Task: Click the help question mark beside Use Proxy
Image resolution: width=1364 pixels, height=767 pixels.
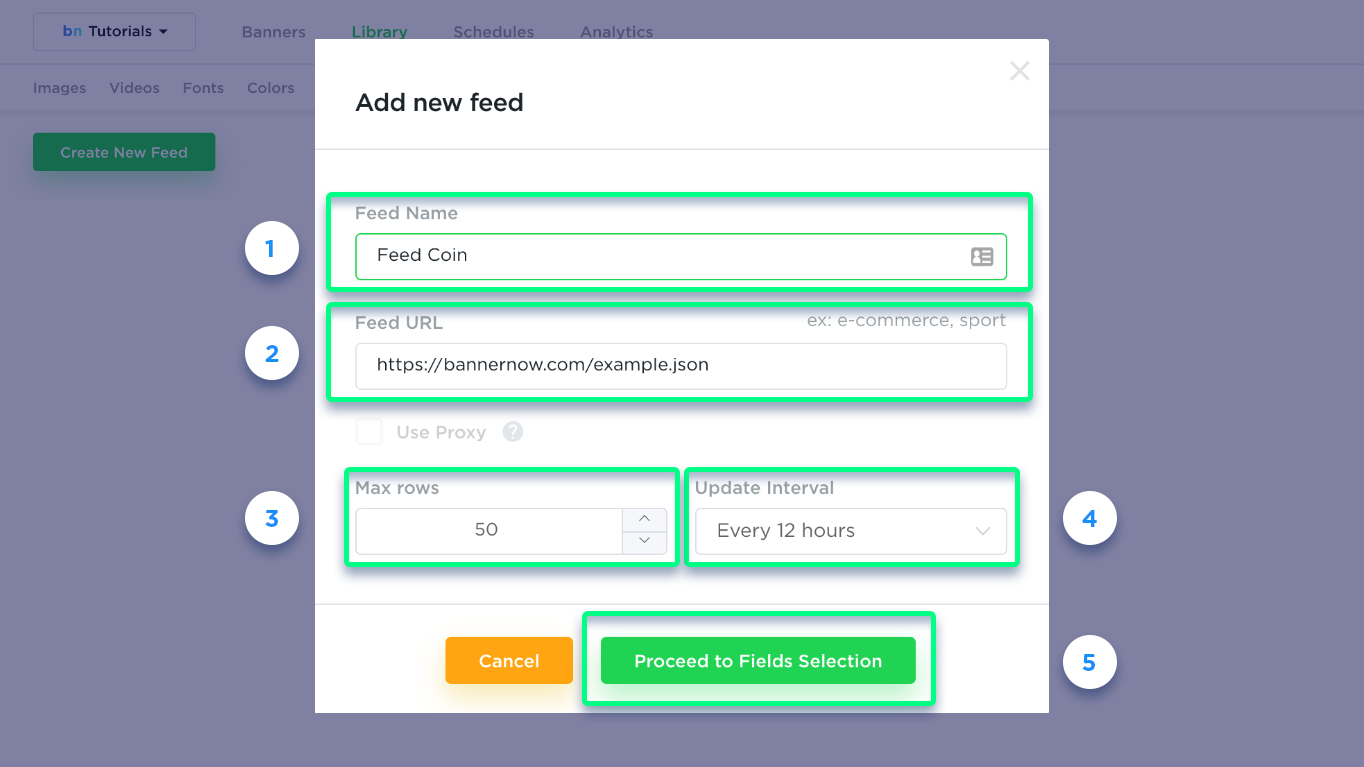Action: point(513,432)
